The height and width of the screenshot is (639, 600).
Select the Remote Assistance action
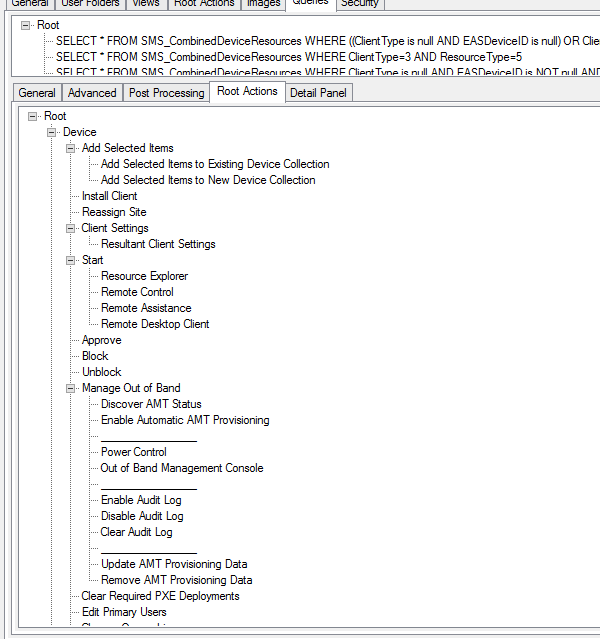[146, 308]
